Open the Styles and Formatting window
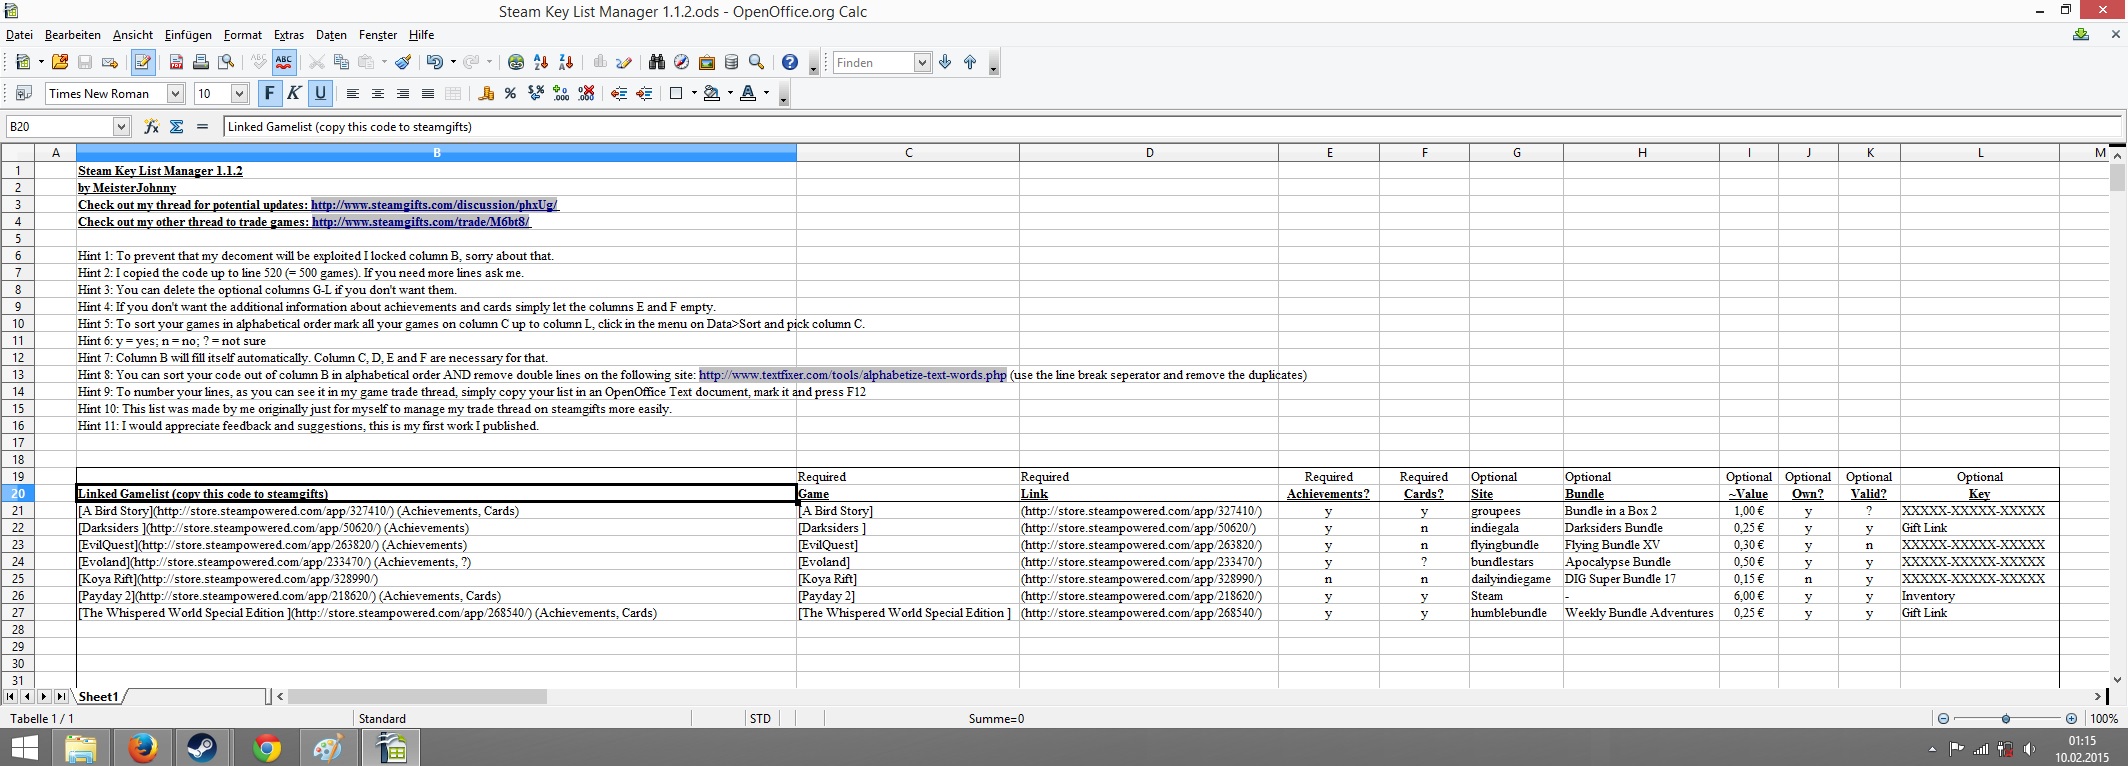This screenshot has height=766, width=2128. tap(24, 93)
